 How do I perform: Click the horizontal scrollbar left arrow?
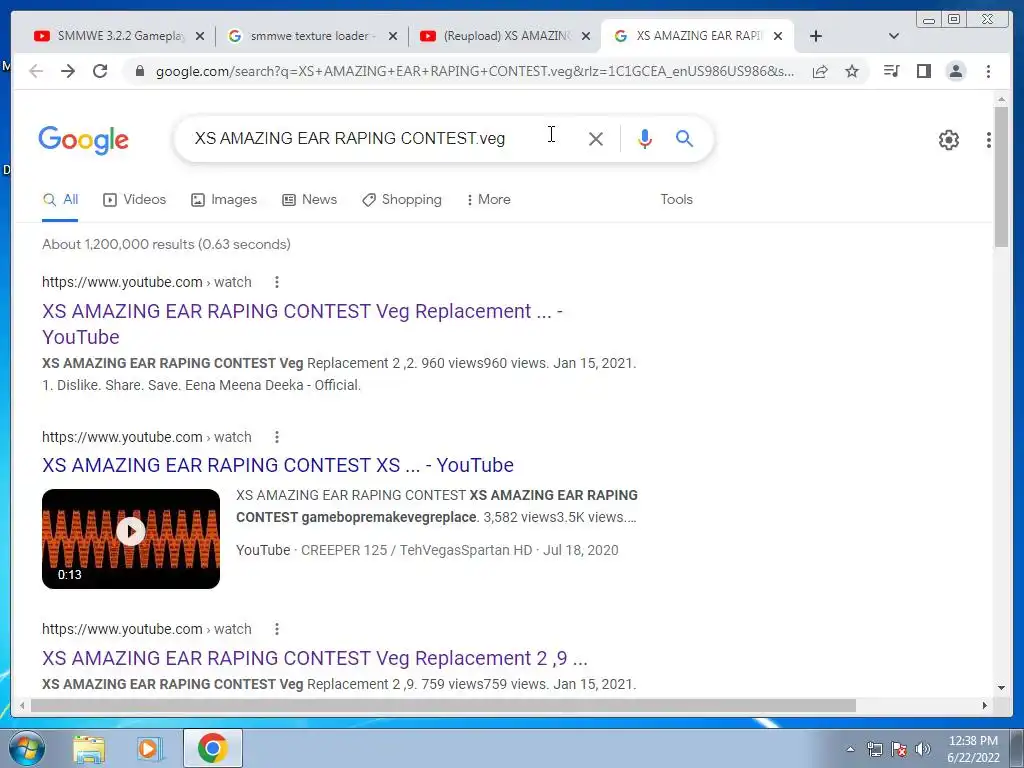(22, 705)
